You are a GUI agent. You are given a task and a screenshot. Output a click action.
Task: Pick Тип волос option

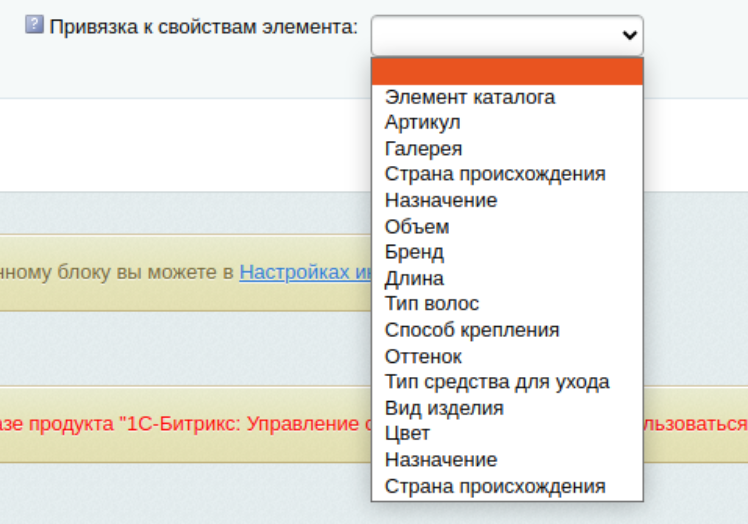click(507, 304)
